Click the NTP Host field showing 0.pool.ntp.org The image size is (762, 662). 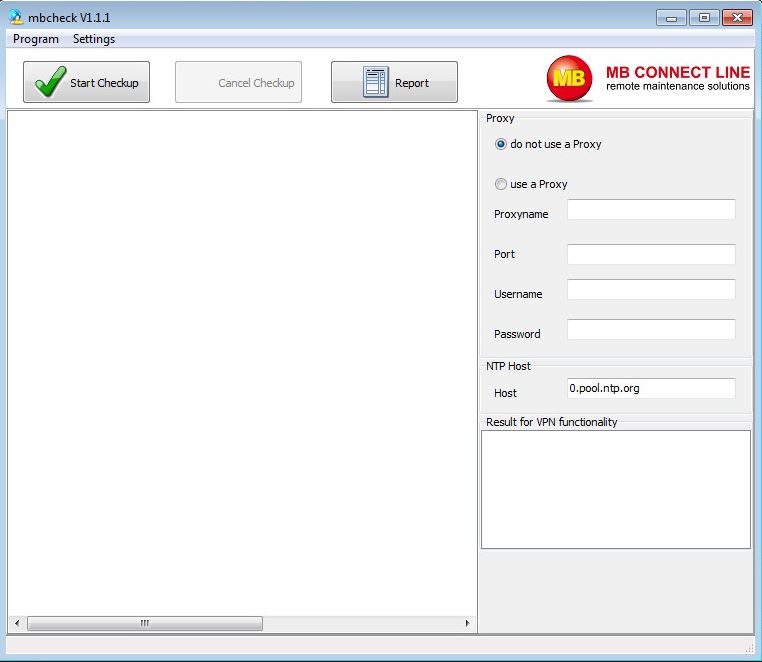[651, 388]
